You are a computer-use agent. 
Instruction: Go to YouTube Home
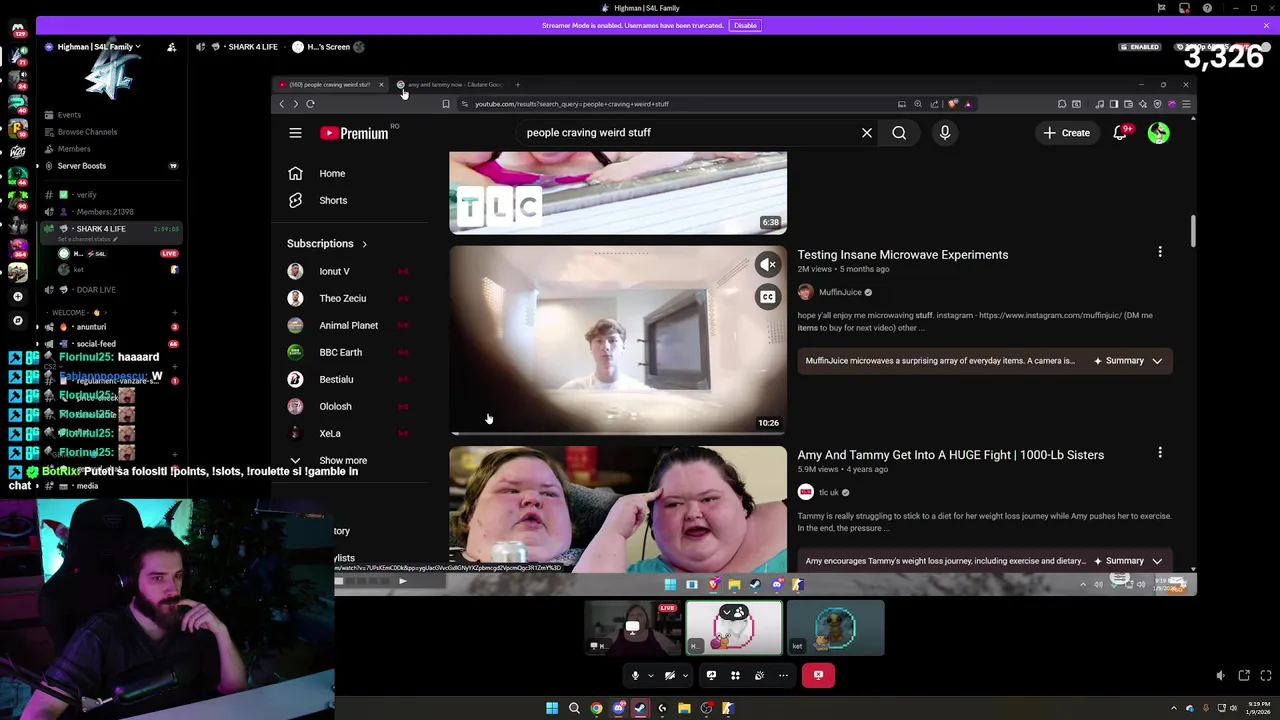(x=332, y=174)
